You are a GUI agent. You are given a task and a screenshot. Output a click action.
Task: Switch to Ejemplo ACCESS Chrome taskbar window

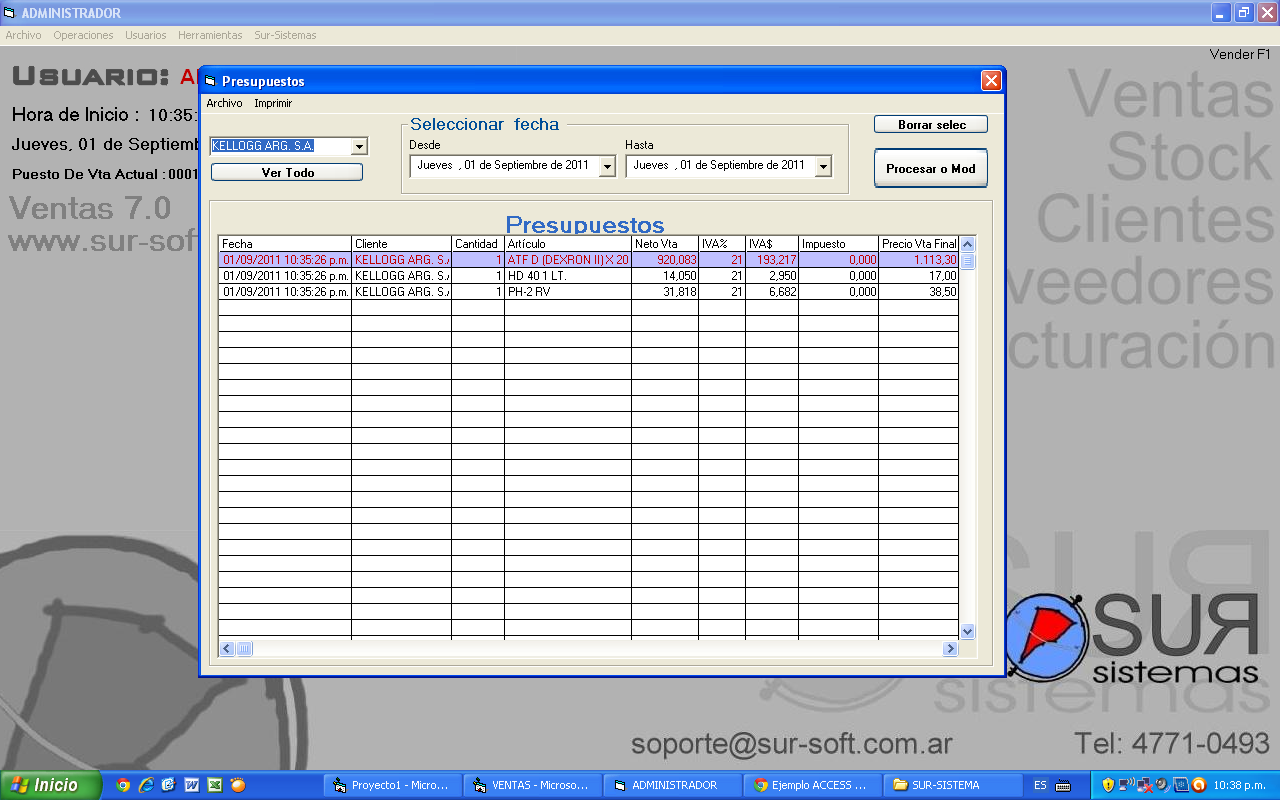pos(814,785)
